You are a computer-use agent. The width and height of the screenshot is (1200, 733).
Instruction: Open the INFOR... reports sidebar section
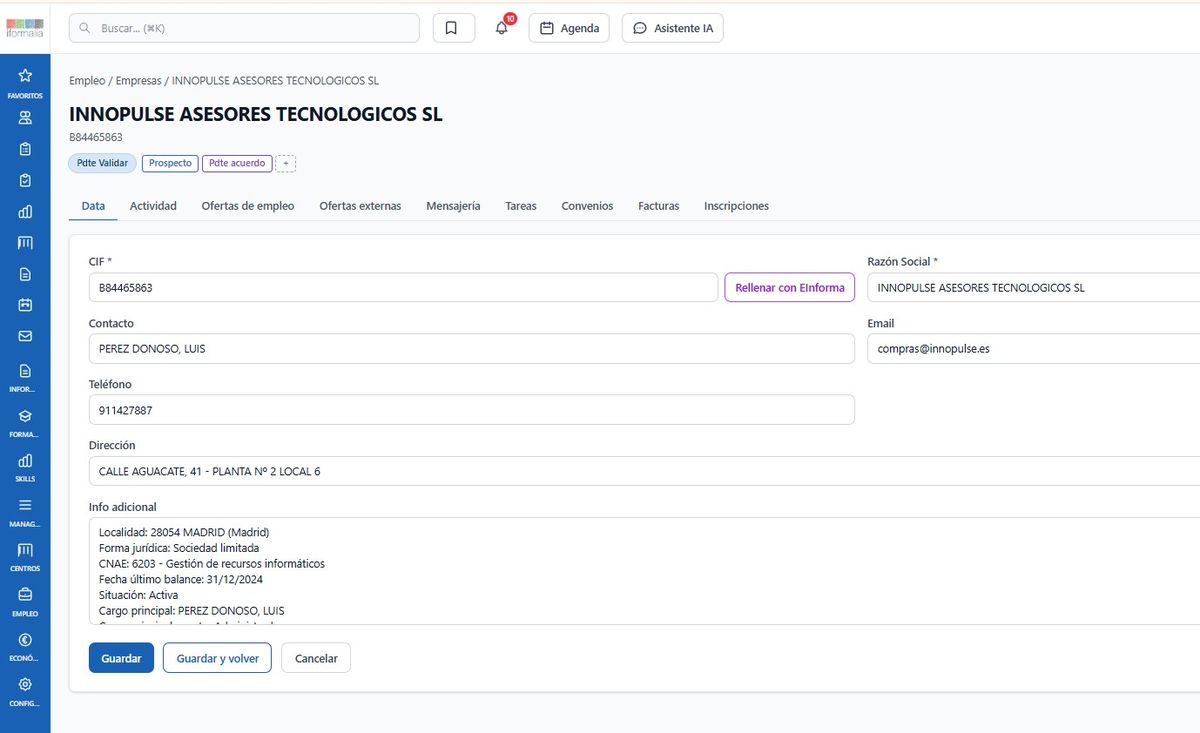click(x=25, y=378)
